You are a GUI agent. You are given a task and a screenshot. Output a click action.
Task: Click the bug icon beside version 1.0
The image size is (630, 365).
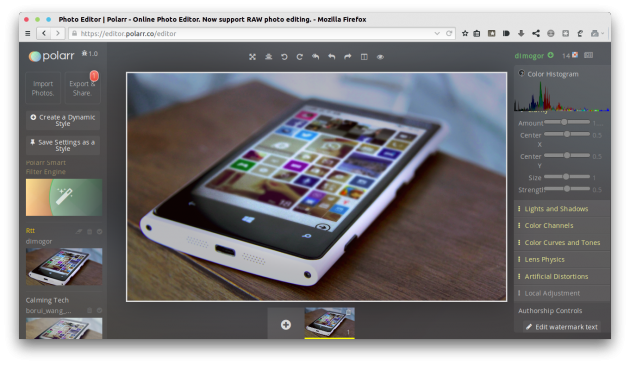point(84,53)
